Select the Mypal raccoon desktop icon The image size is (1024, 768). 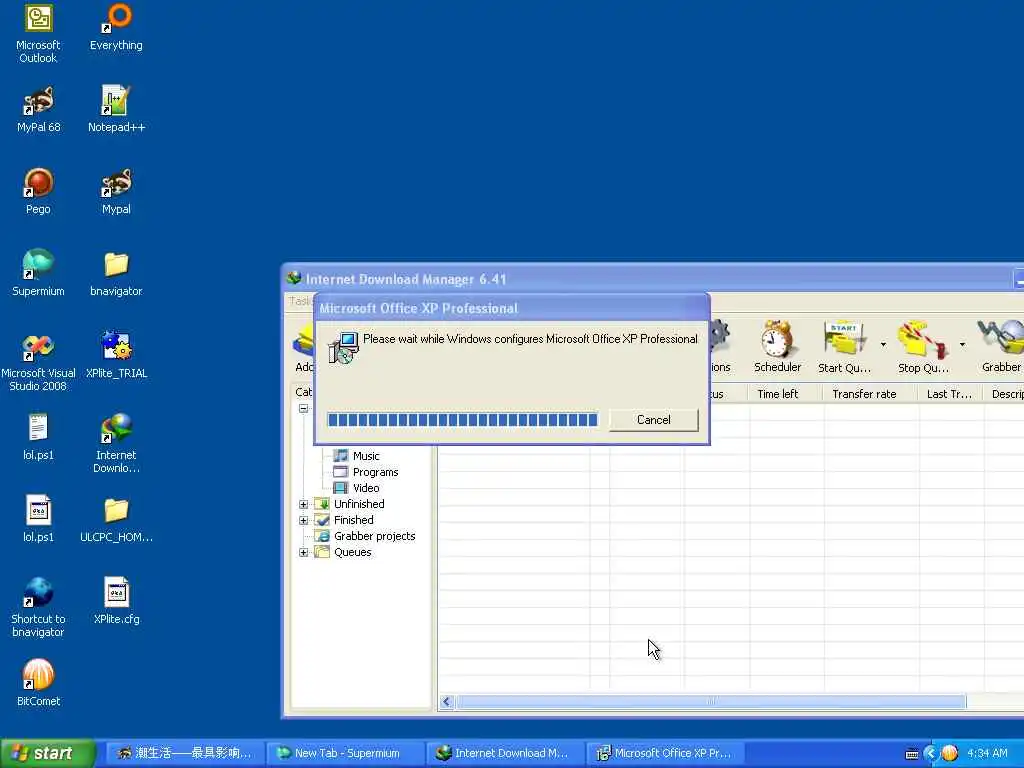click(x=116, y=191)
